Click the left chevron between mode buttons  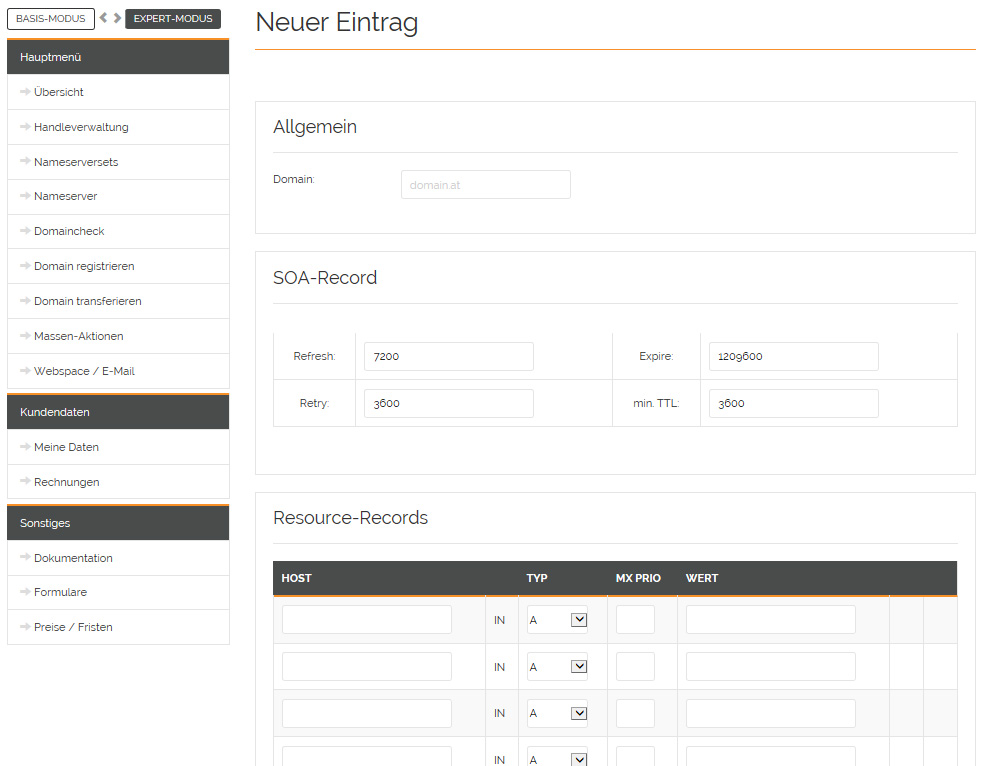(x=103, y=18)
